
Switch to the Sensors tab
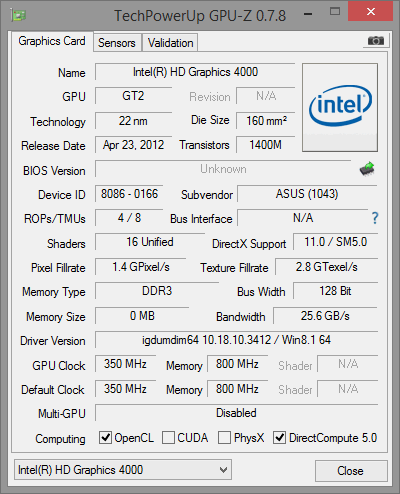tap(117, 42)
